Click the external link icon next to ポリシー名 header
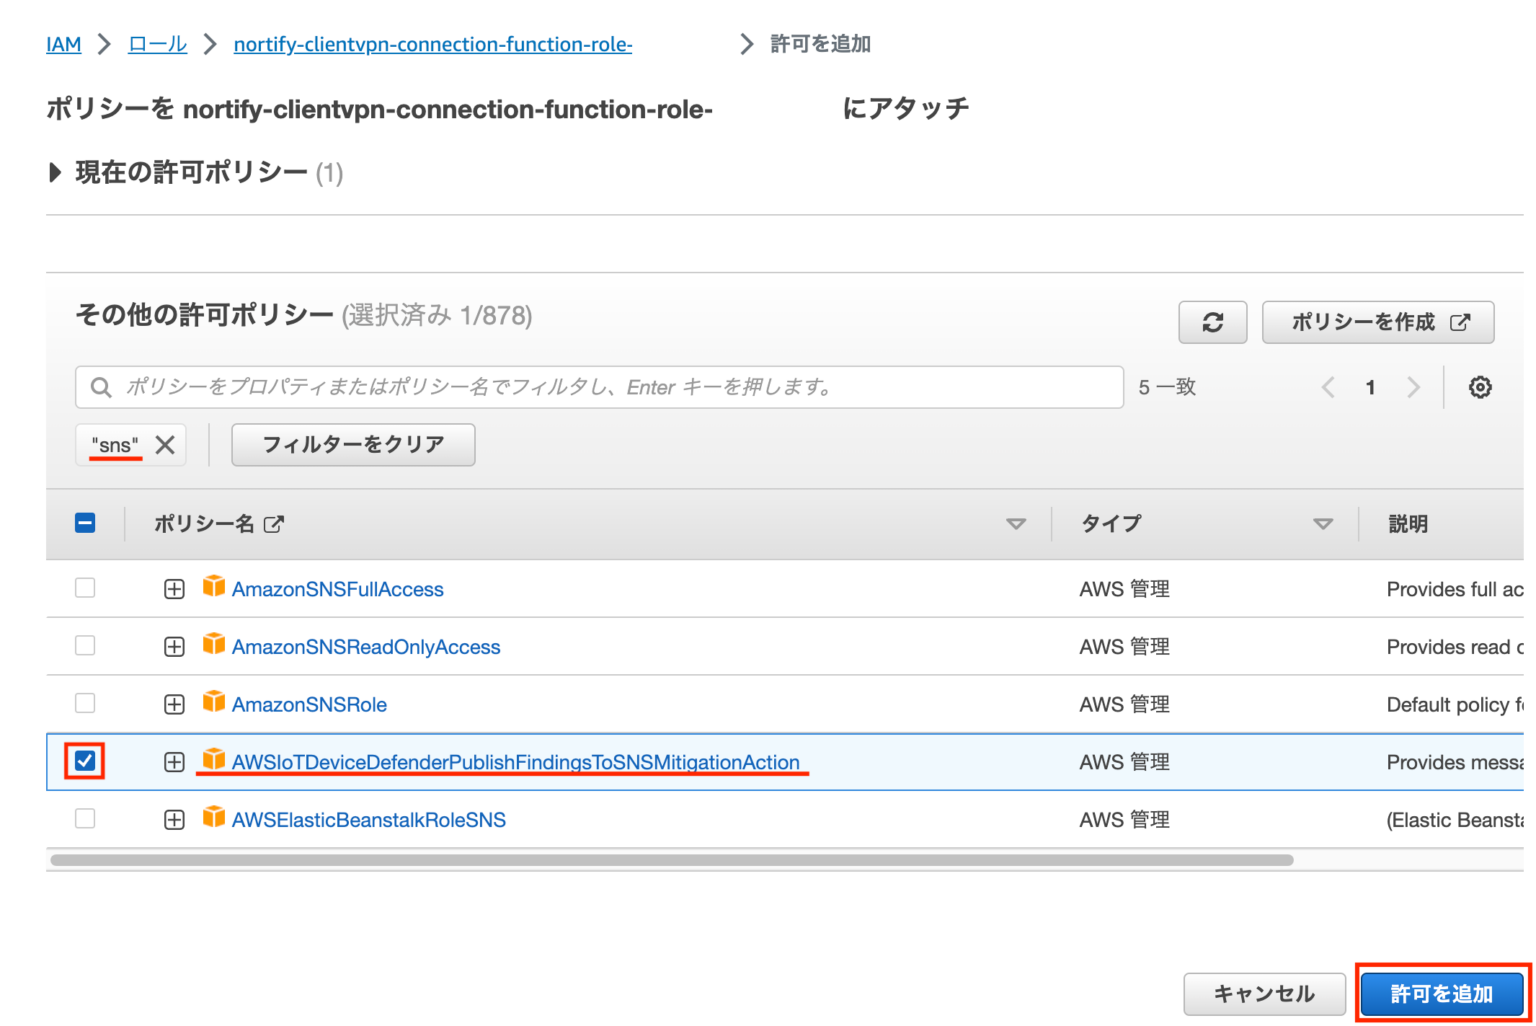Image resolution: width=1536 pixels, height=1026 pixels. (275, 523)
